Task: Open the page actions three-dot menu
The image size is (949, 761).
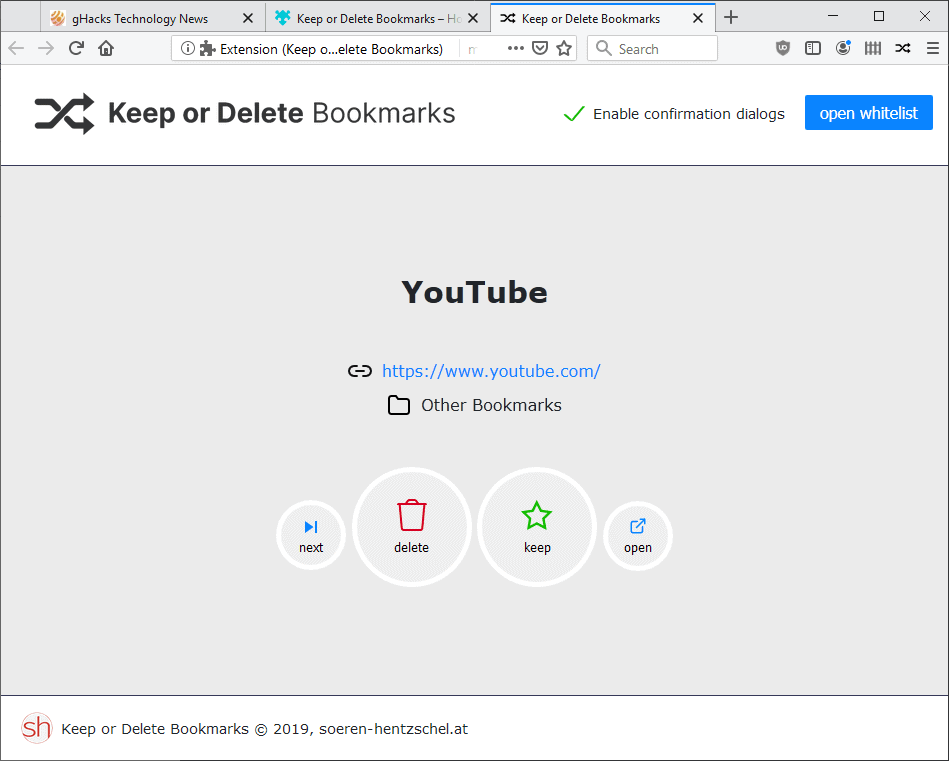Action: 516,48
